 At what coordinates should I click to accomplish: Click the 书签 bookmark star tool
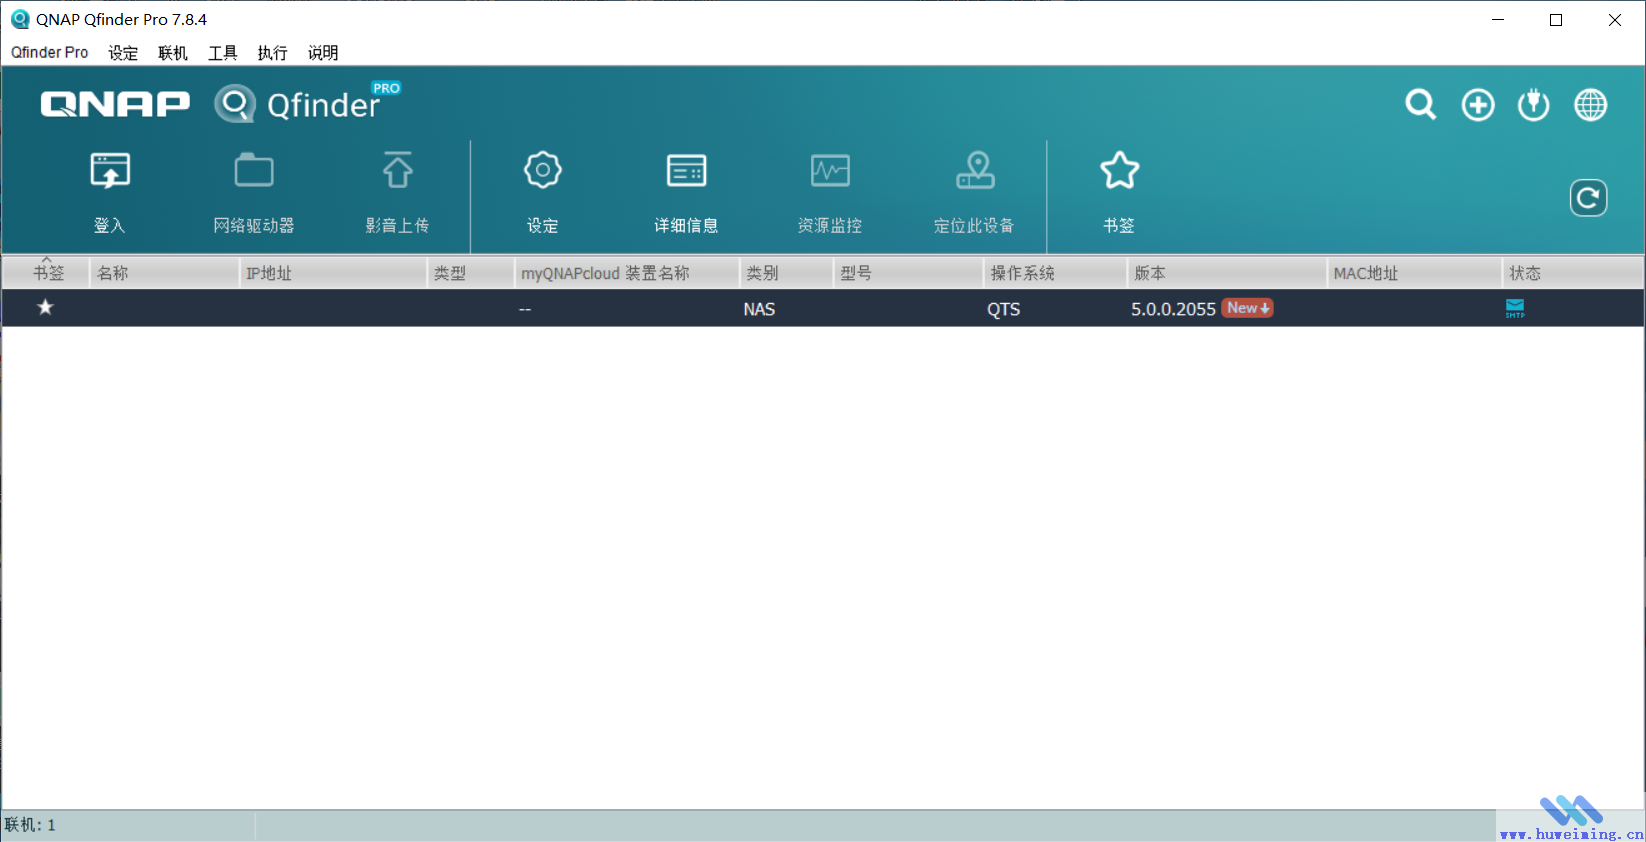(1119, 171)
